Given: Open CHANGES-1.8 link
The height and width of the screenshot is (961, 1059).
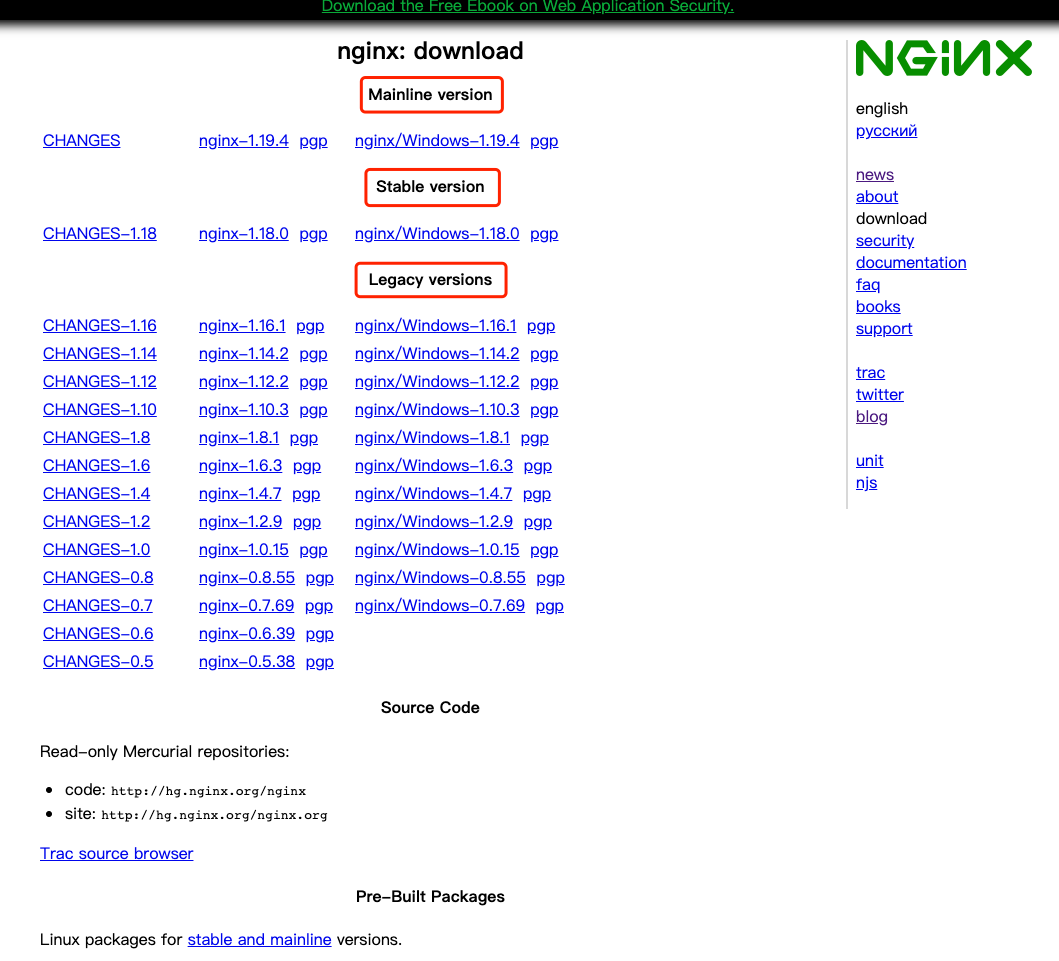Looking at the screenshot, I should (97, 438).
